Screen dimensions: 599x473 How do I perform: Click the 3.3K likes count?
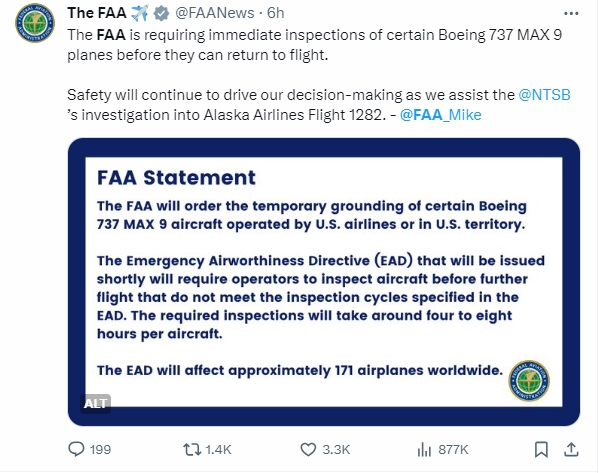[x=336, y=450]
